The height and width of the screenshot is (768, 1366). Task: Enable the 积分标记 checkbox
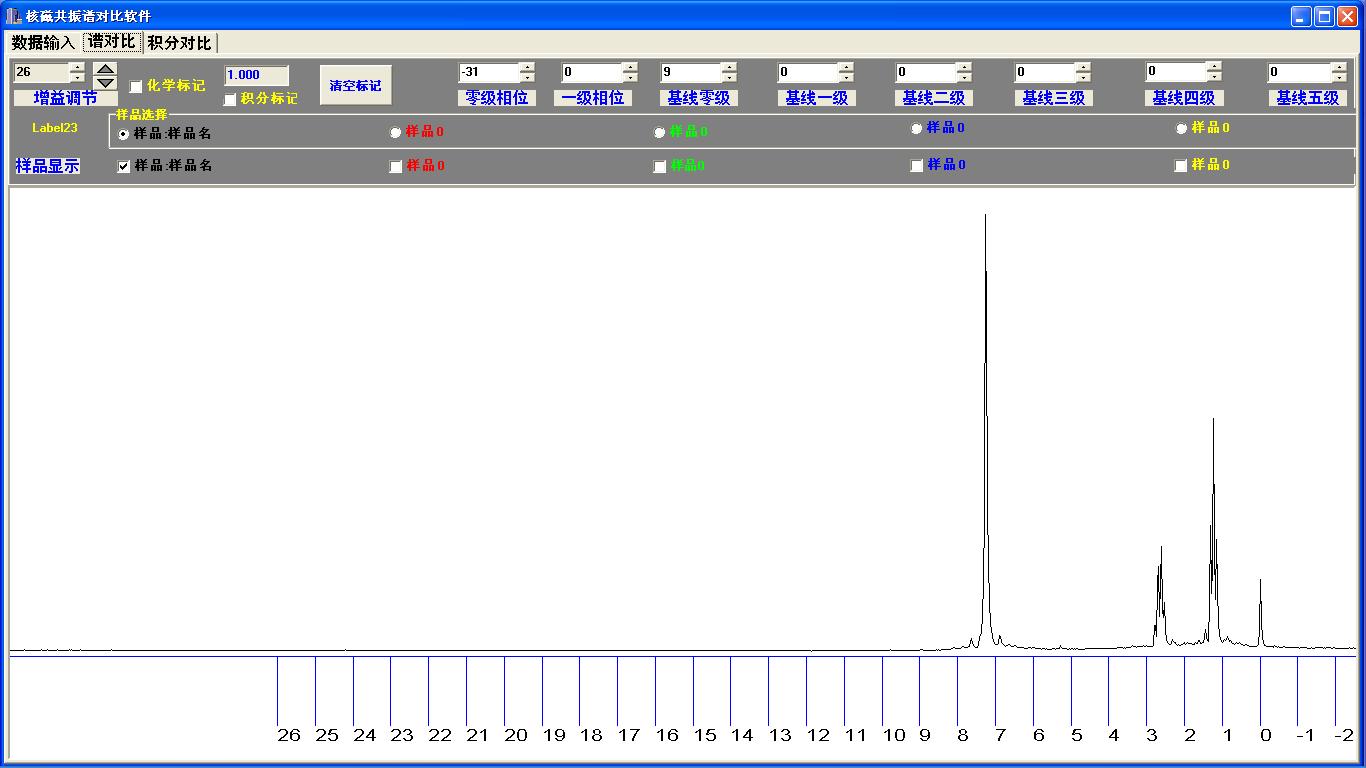230,99
